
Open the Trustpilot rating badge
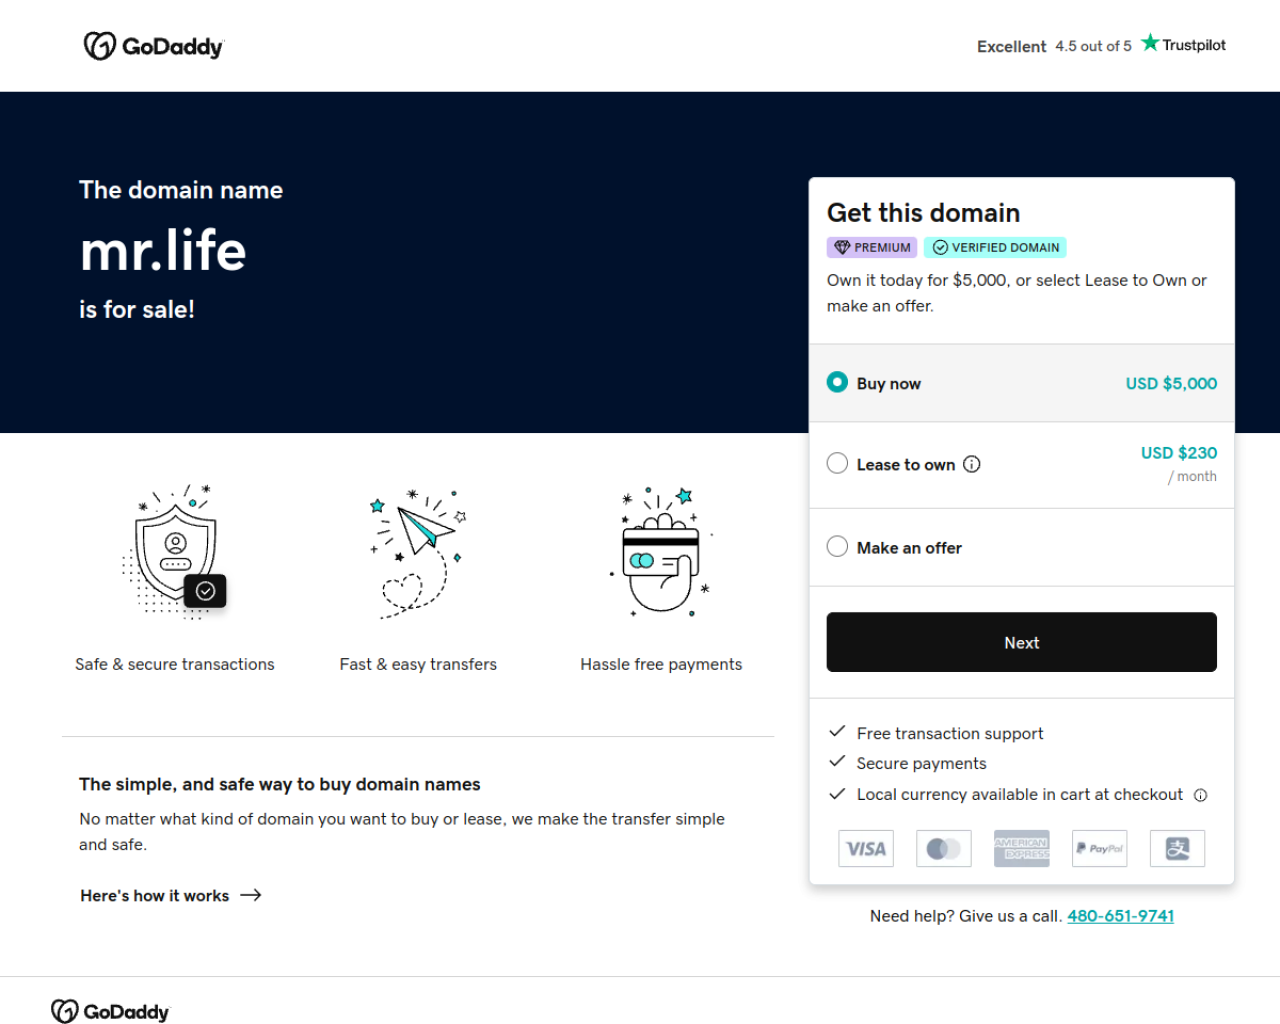click(1101, 45)
